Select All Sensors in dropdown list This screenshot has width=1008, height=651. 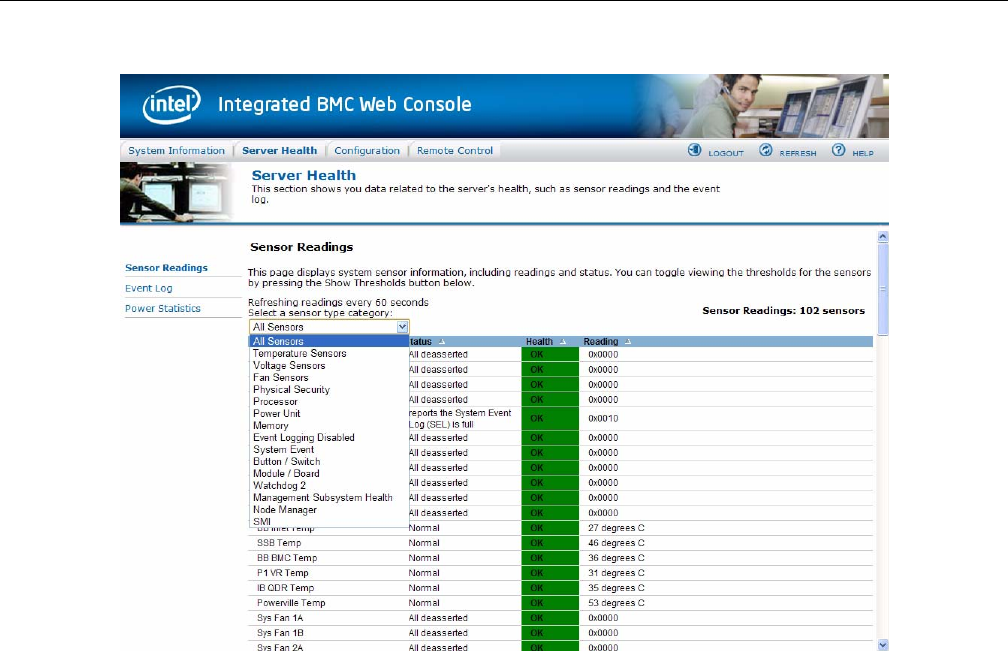click(x=329, y=341)
